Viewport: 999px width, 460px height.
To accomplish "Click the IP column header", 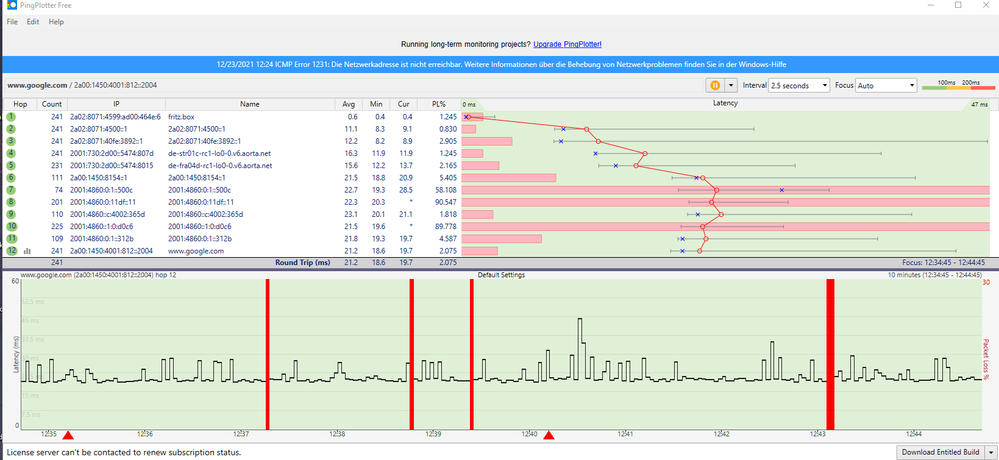I will point(116,104).
